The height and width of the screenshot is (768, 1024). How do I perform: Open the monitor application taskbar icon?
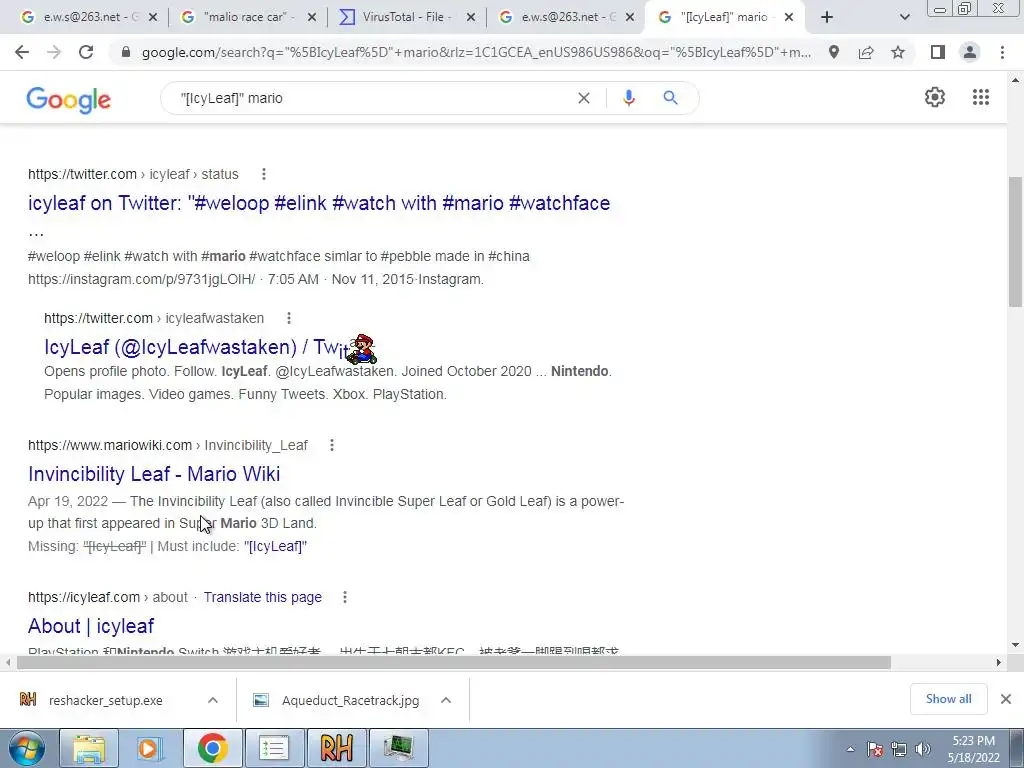(x=398, y=748)
